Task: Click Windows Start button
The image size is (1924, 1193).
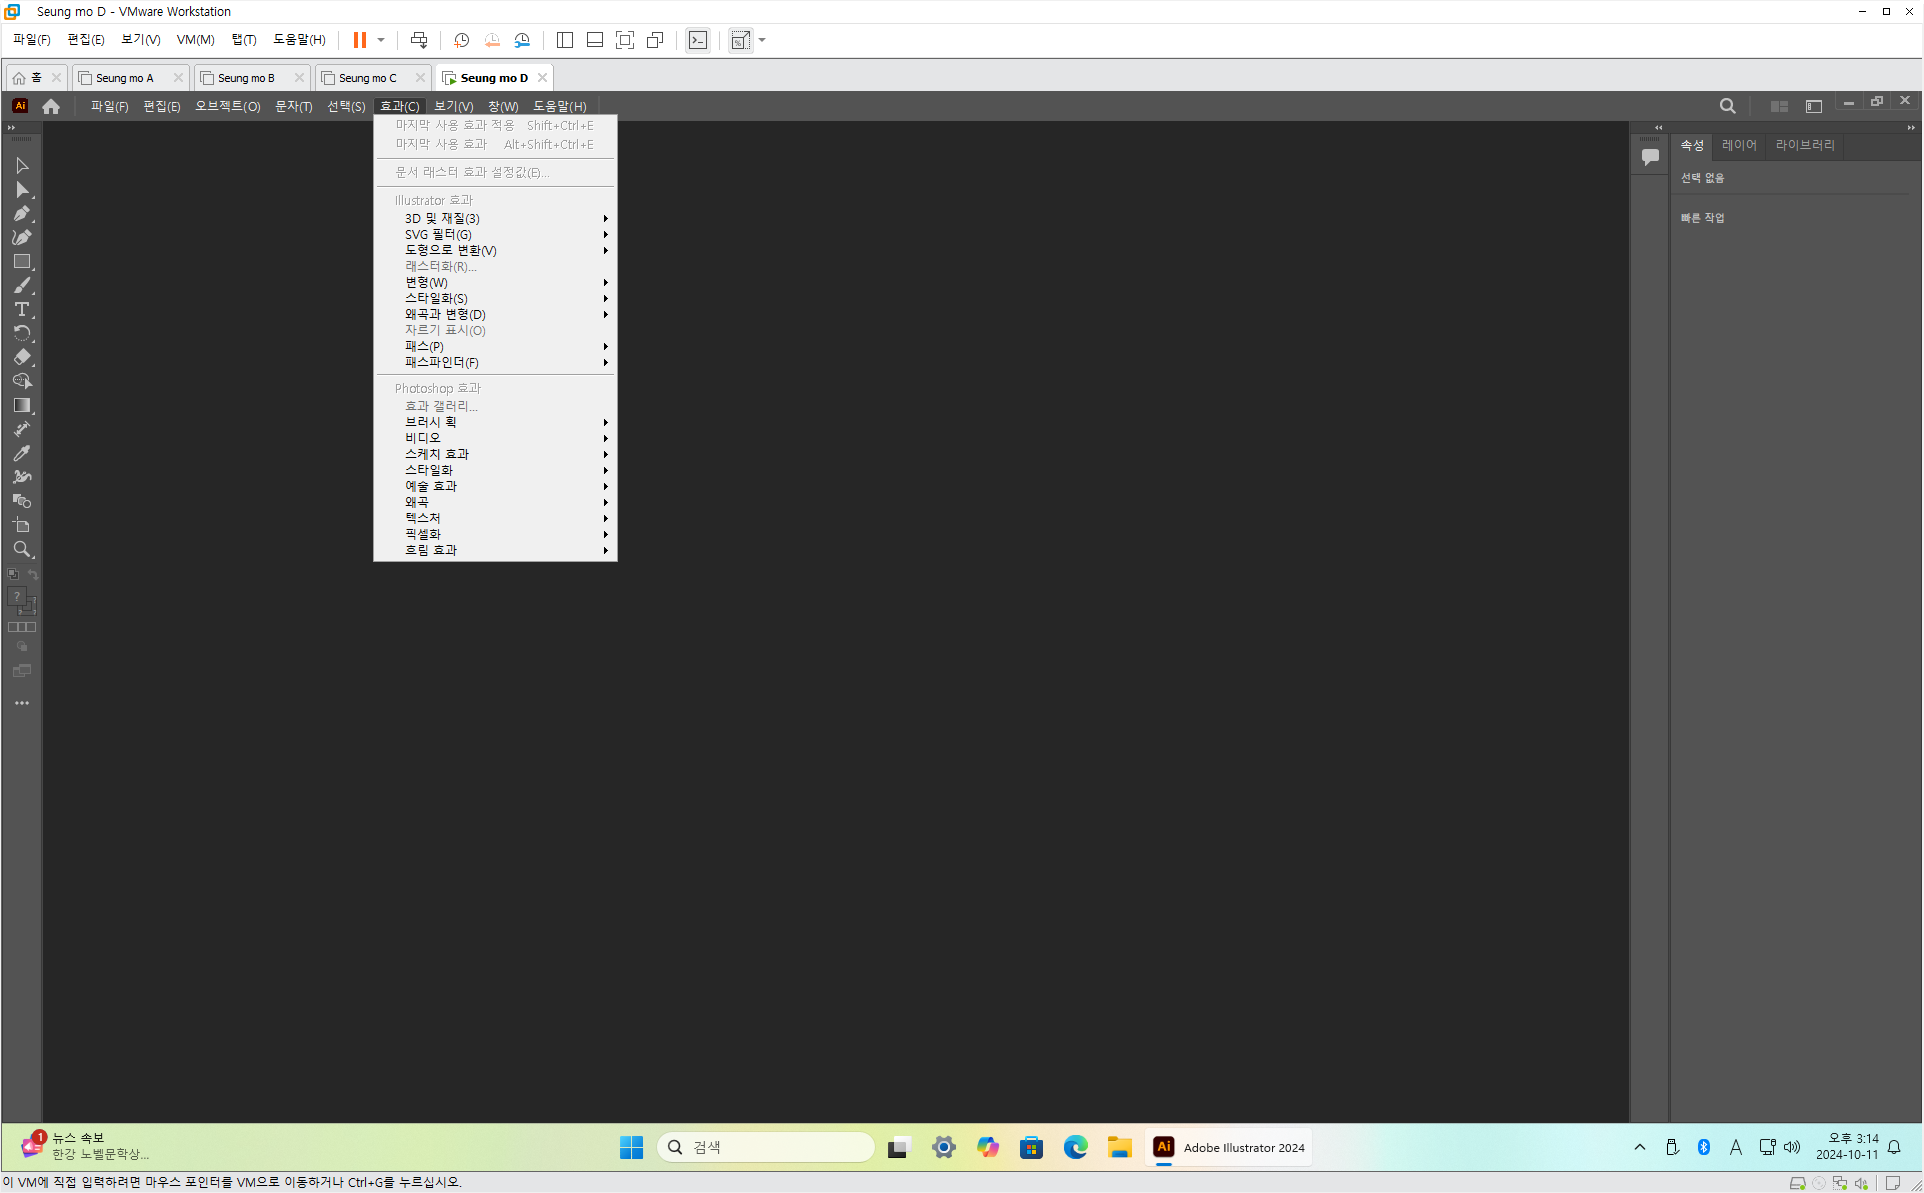Action: tap(631, 1147)
